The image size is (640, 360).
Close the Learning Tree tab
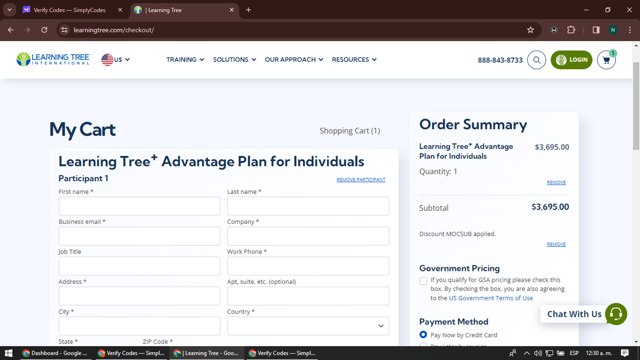click(x=231, y=10)
